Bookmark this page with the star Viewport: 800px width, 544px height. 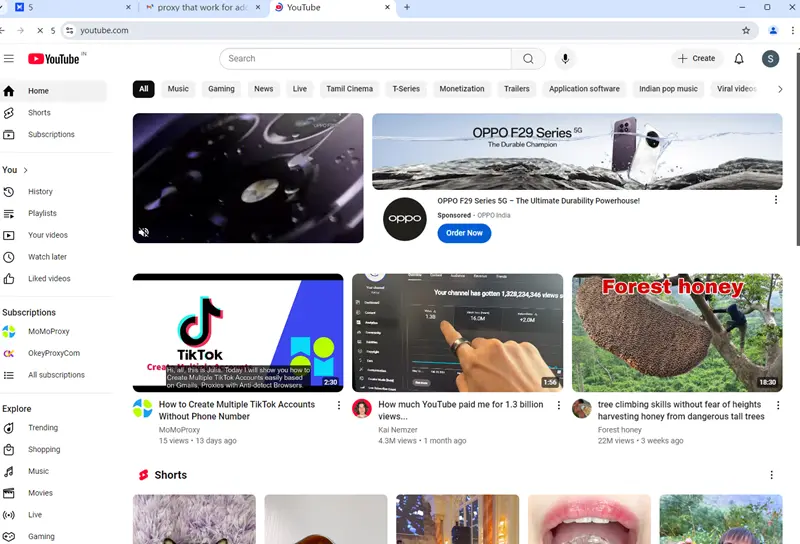(746, 31)
